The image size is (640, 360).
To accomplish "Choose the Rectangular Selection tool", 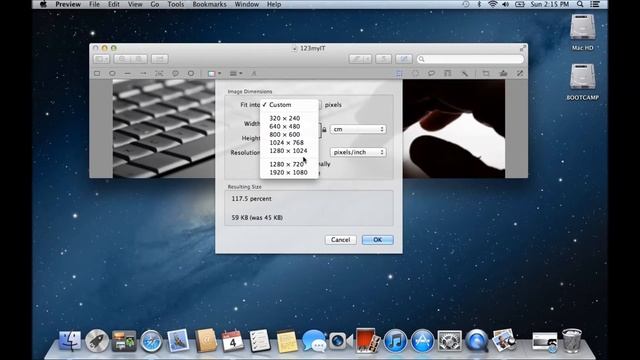I will [x=399, y=73].
